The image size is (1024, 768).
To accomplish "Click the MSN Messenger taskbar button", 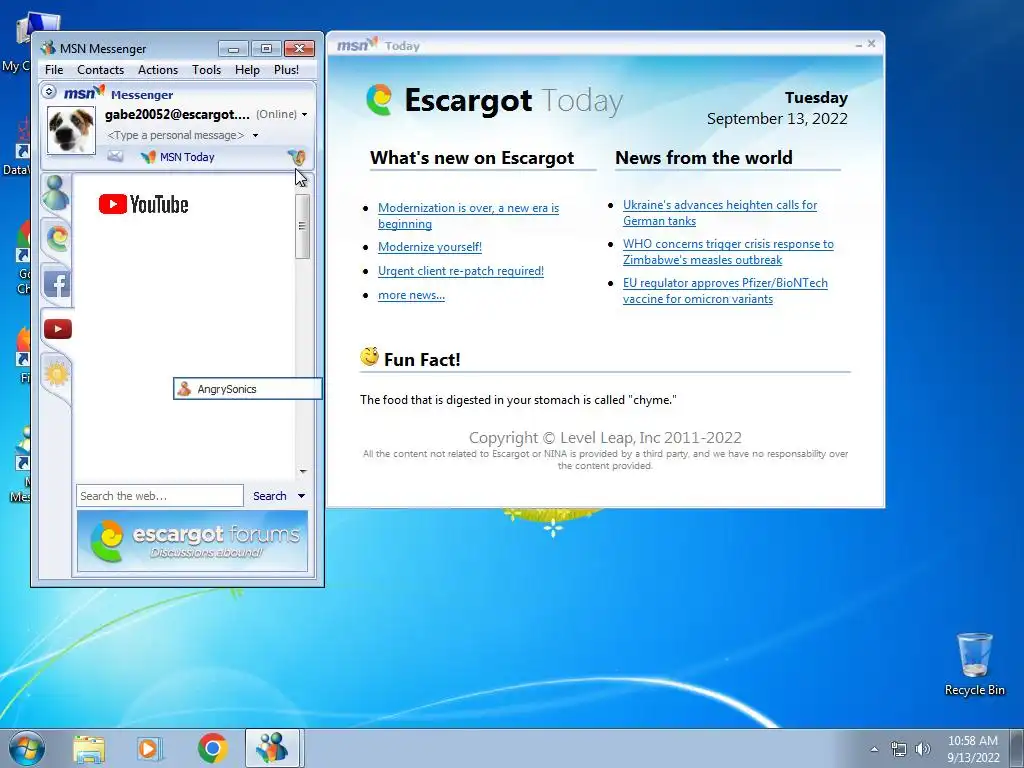I will tap(272, 748).
